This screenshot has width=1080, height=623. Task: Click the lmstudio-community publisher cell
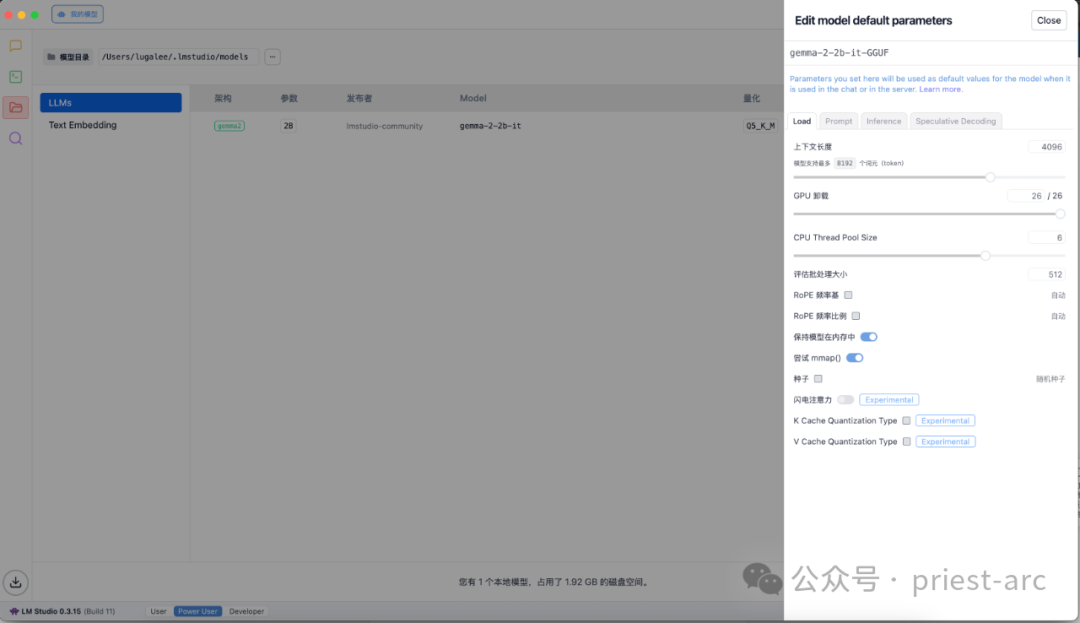384,126
